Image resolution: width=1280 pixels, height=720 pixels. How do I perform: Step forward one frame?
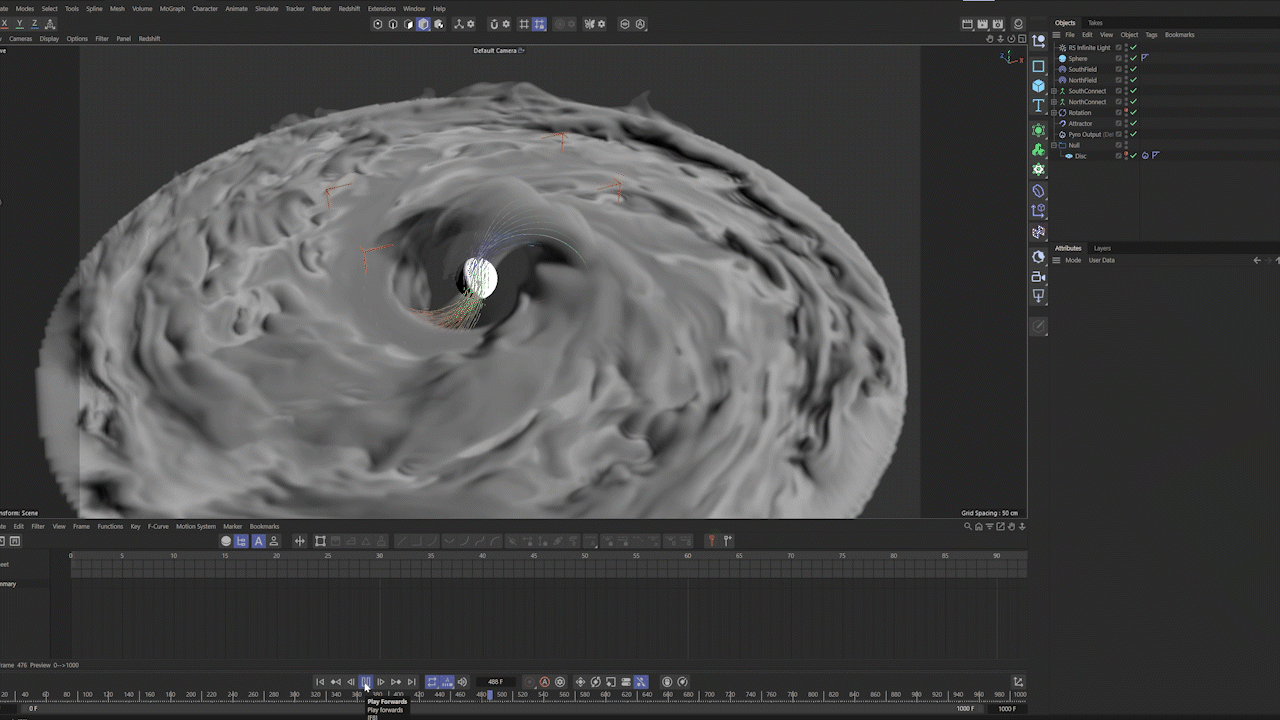(x=381, y=682)
